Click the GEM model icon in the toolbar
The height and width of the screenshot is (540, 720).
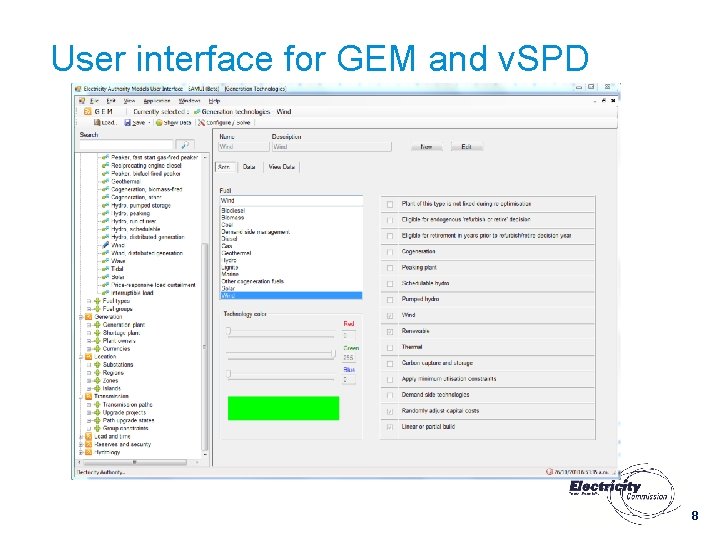pyautogui.click(x=87, y=112)
